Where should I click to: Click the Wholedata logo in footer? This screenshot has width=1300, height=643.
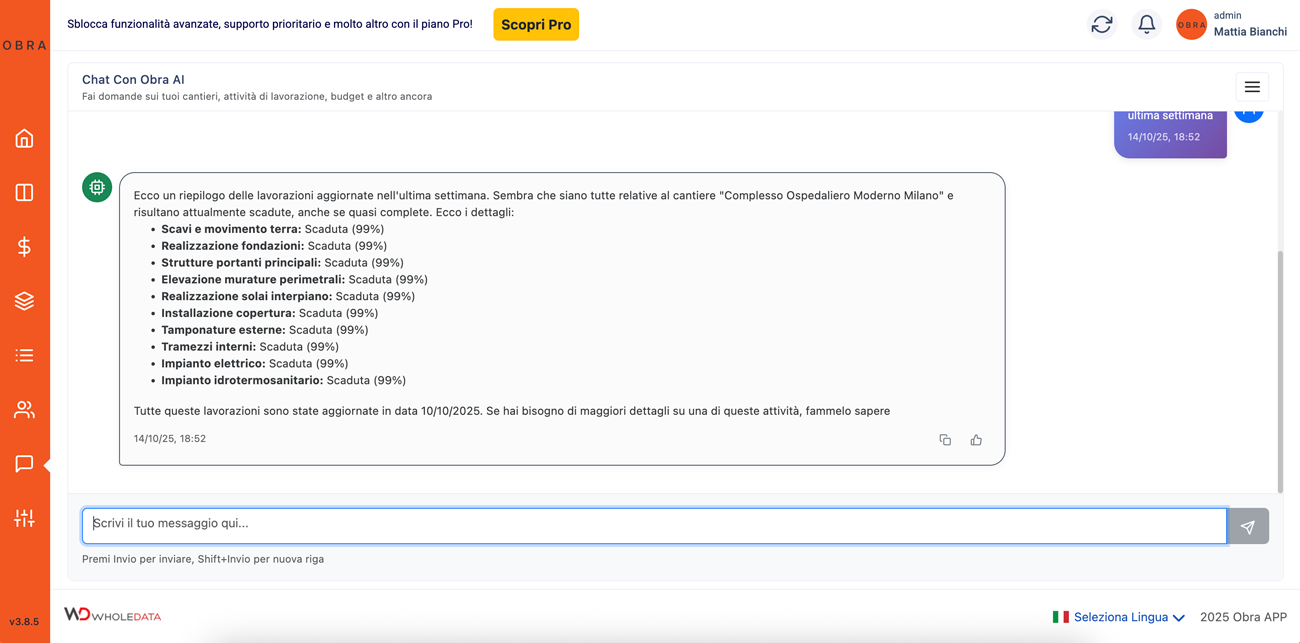113,615
